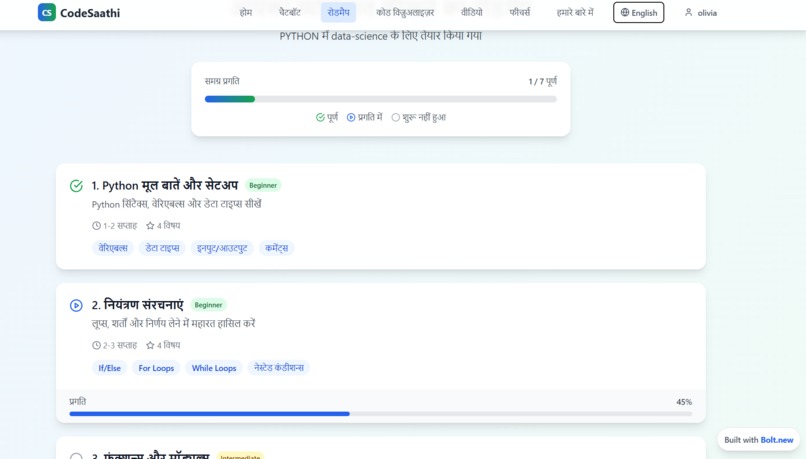Viewport: 806px width, 459px height.
Task: Click the 1-2 सप्ताह duration text
Action: click(120, 226)
